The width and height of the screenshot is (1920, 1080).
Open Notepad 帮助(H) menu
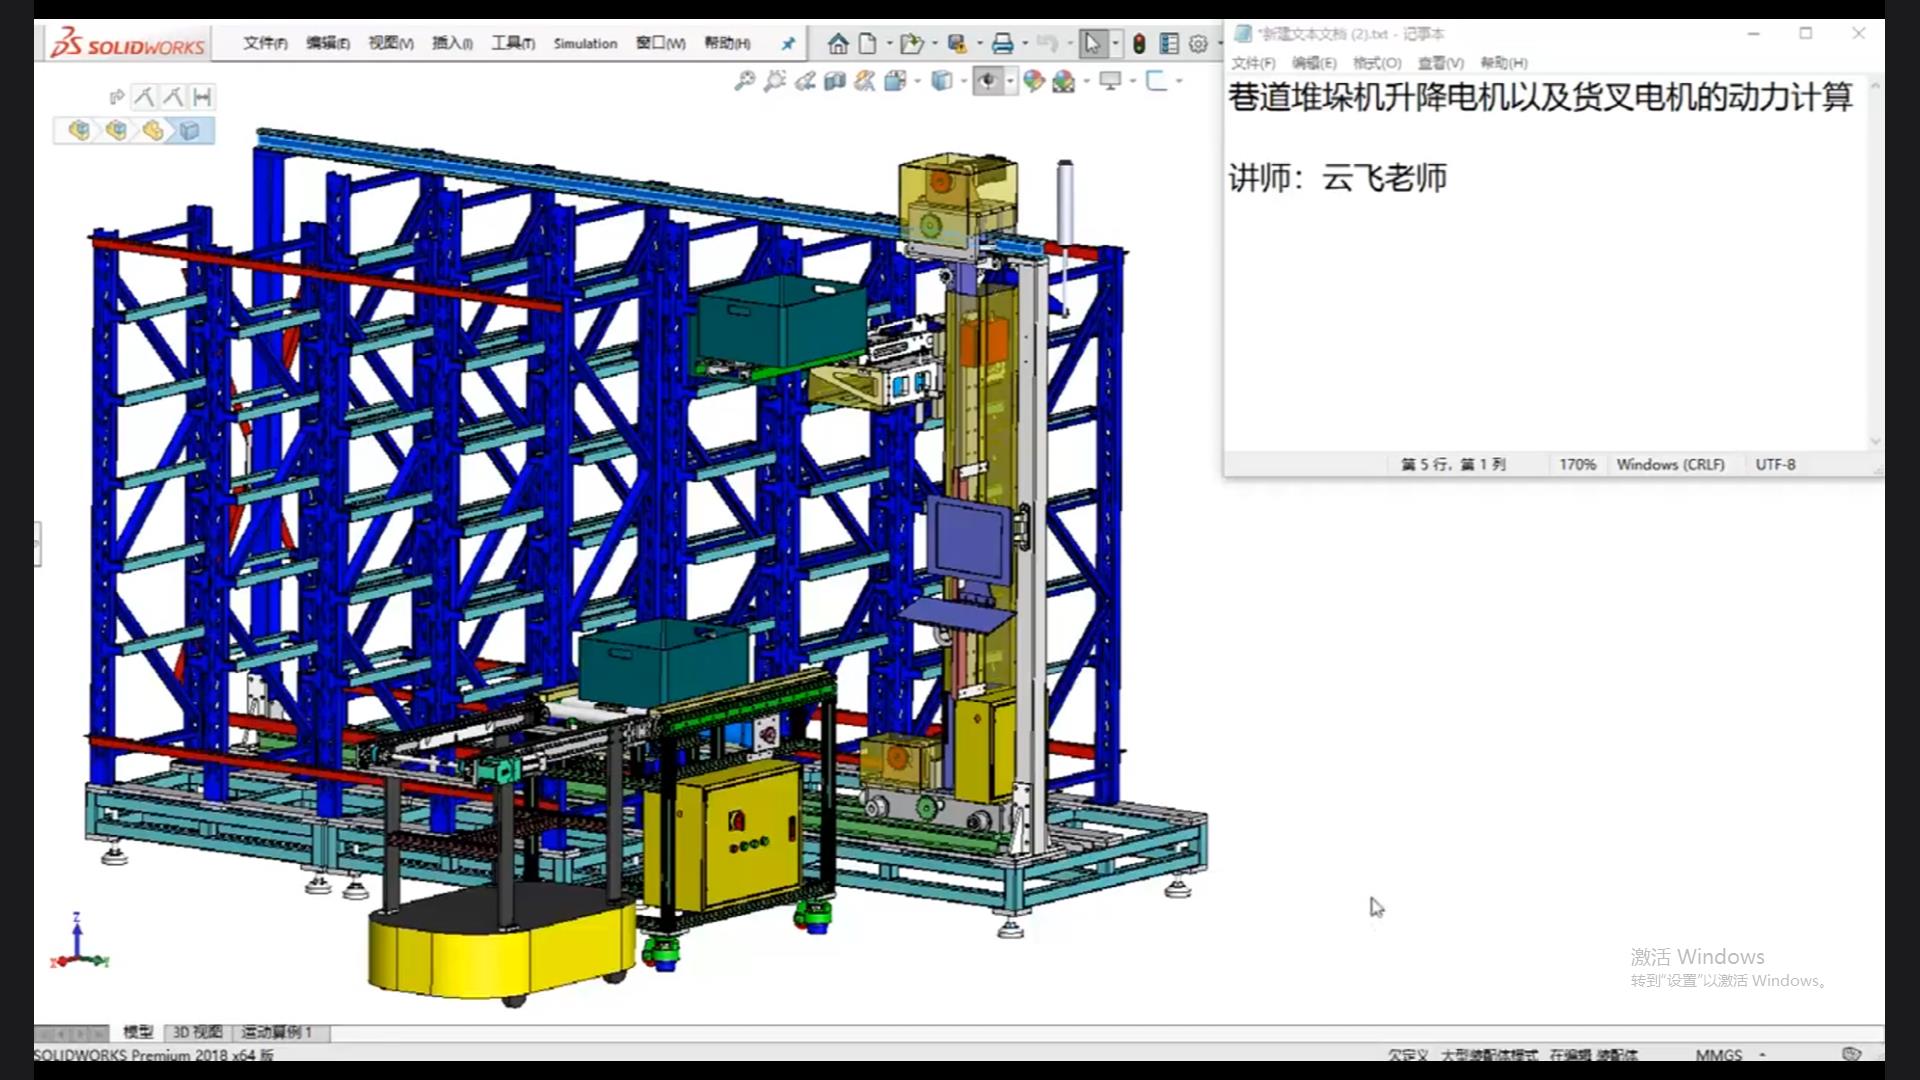[1504, 63]
